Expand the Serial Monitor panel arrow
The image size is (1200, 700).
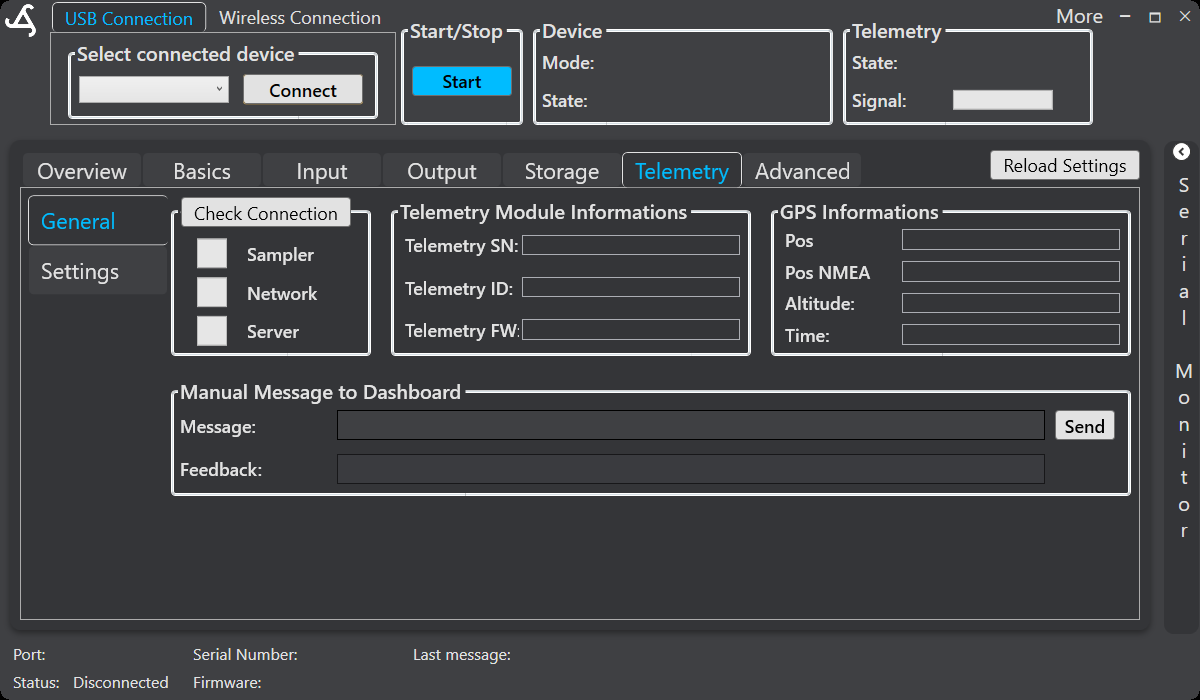(1181, 152)
